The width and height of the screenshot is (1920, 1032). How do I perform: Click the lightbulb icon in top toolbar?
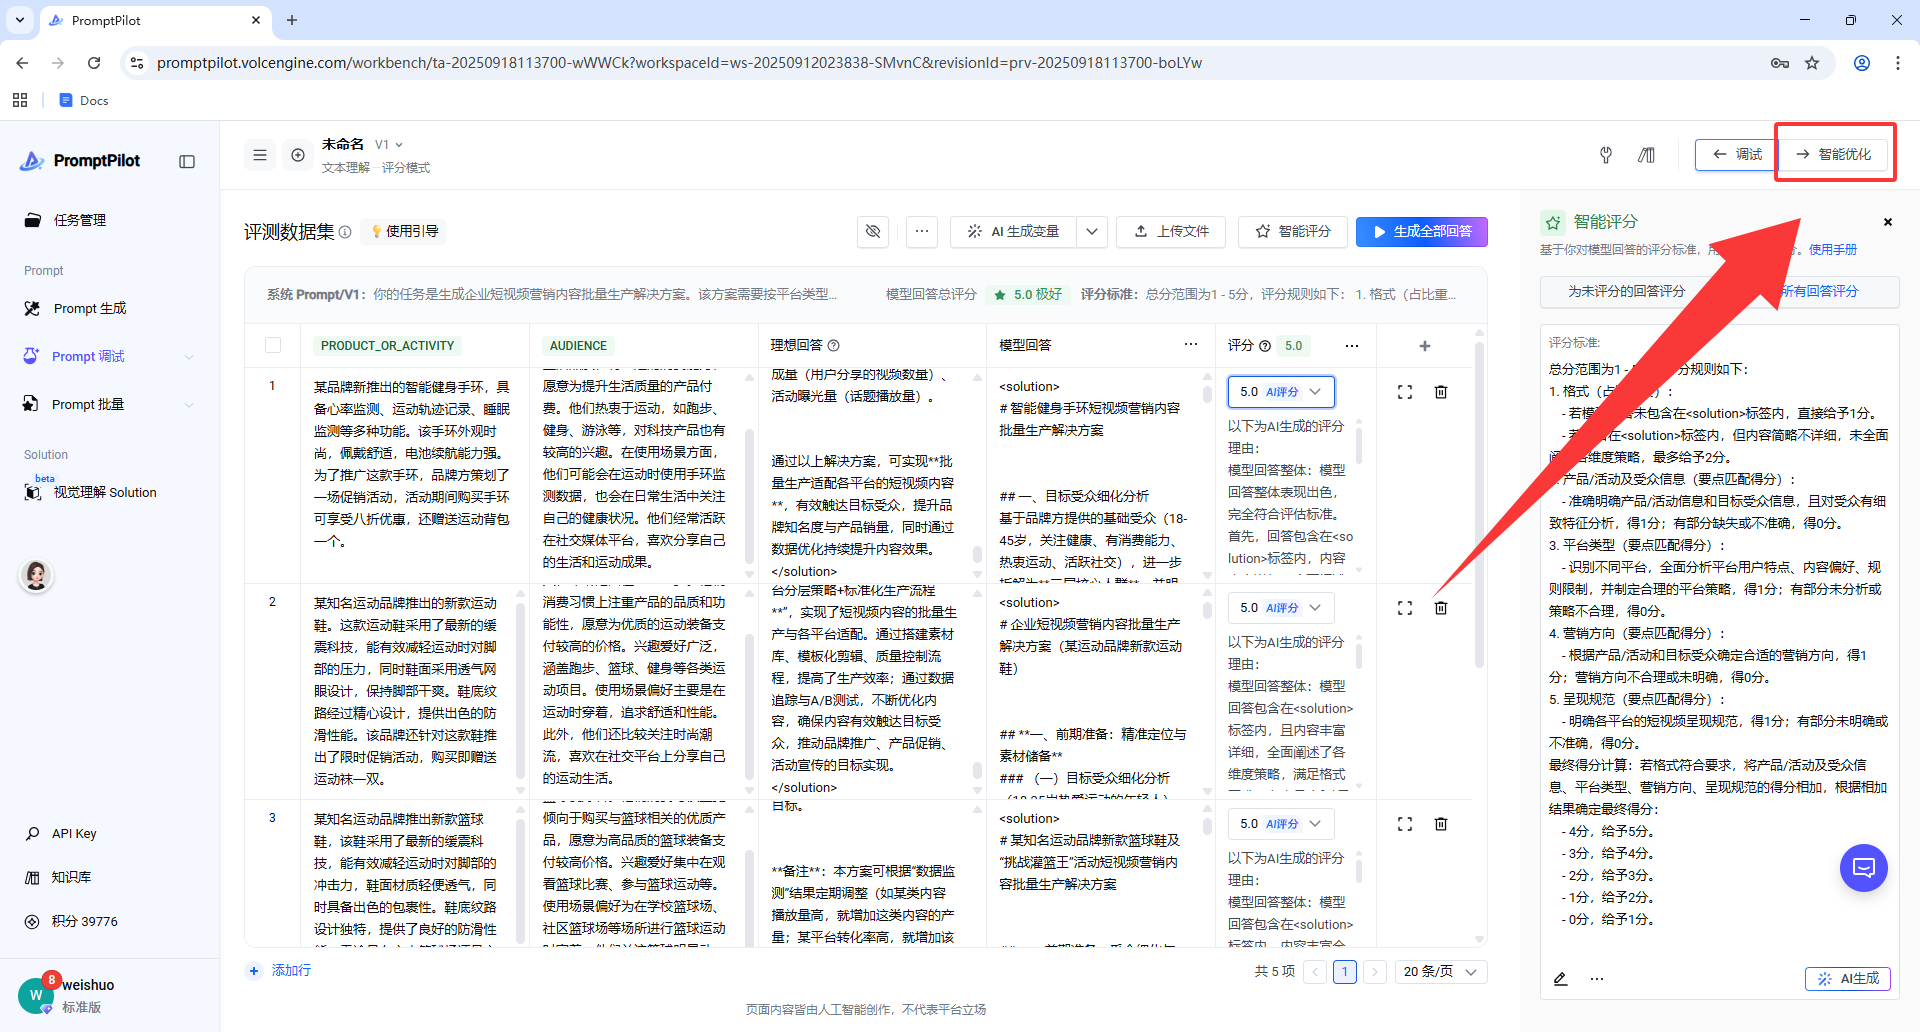[x=1605, y=155]
